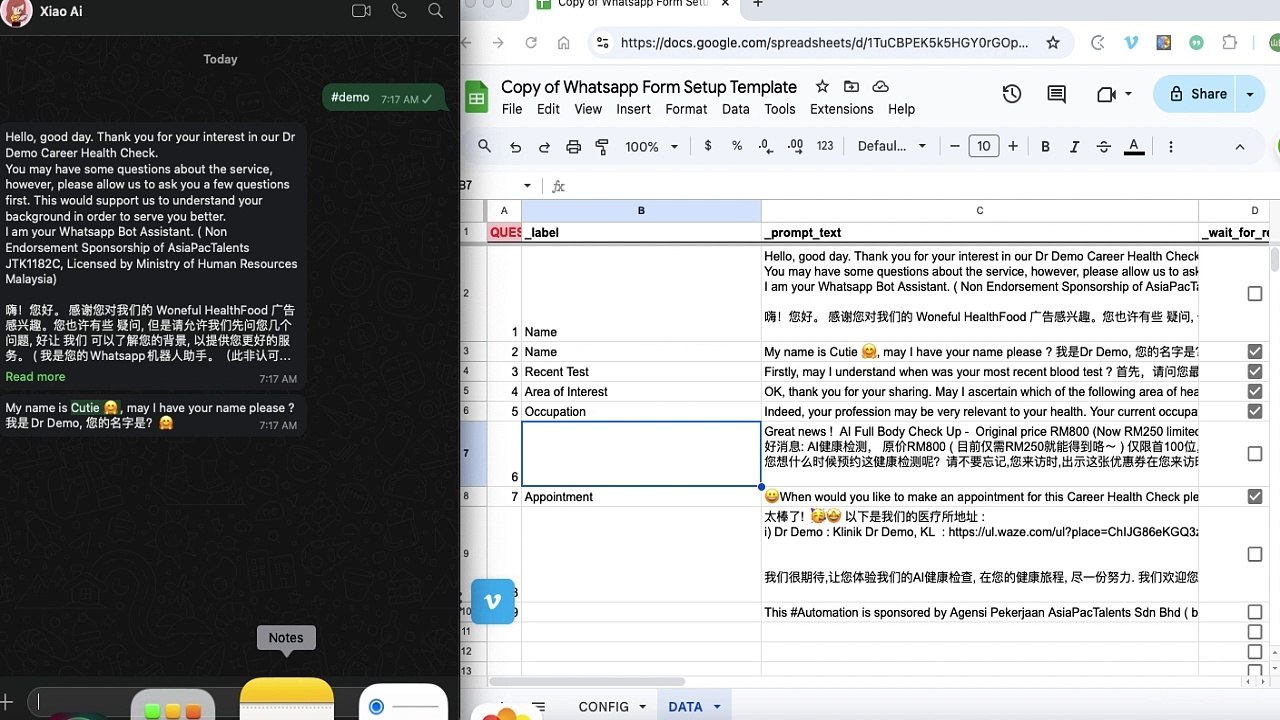Format as percent
1280x720 pixels.
click(737, 146)
